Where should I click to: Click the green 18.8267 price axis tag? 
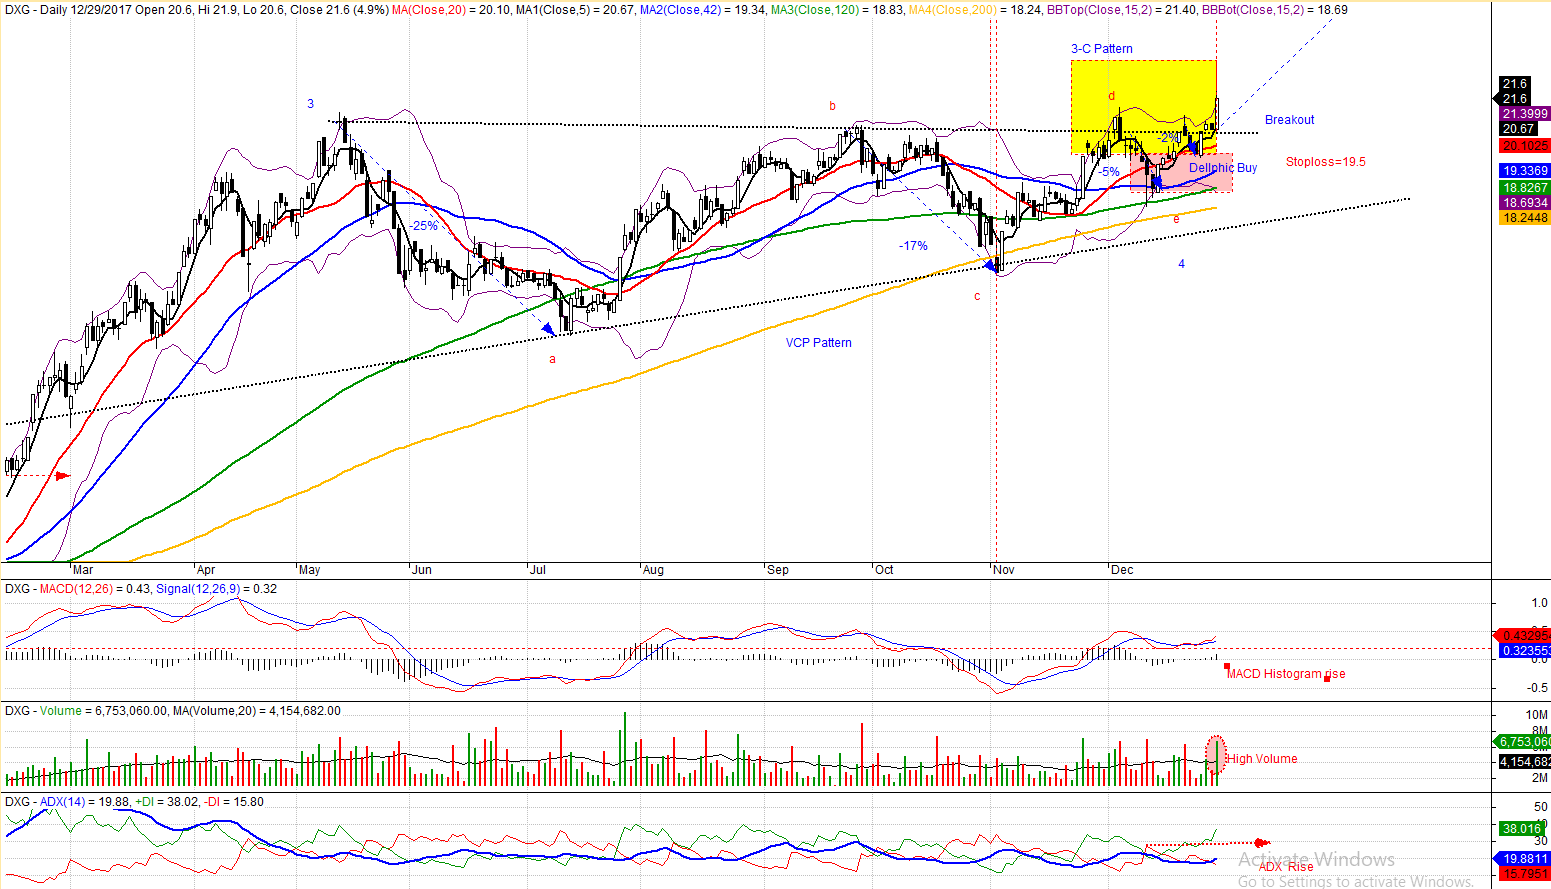(x=1524, y=188)
